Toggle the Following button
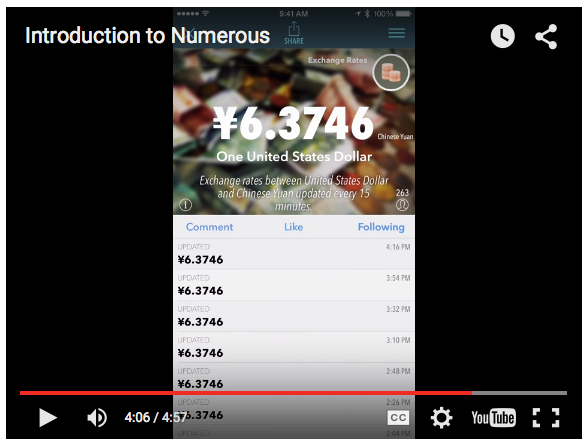This screenshot has height=448, width=587. (x=381, y=227)
